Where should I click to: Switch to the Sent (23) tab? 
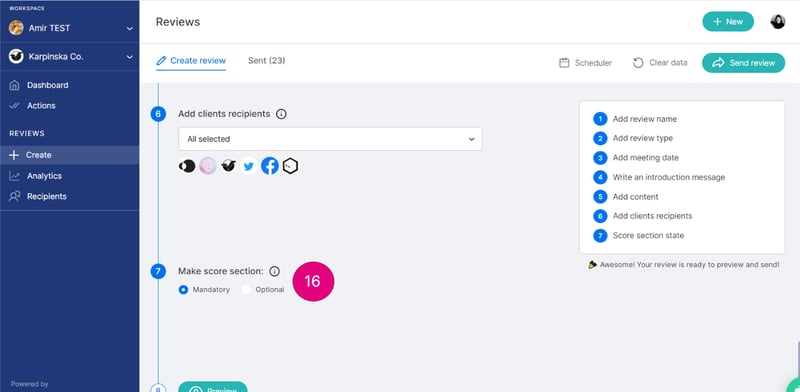266,61
